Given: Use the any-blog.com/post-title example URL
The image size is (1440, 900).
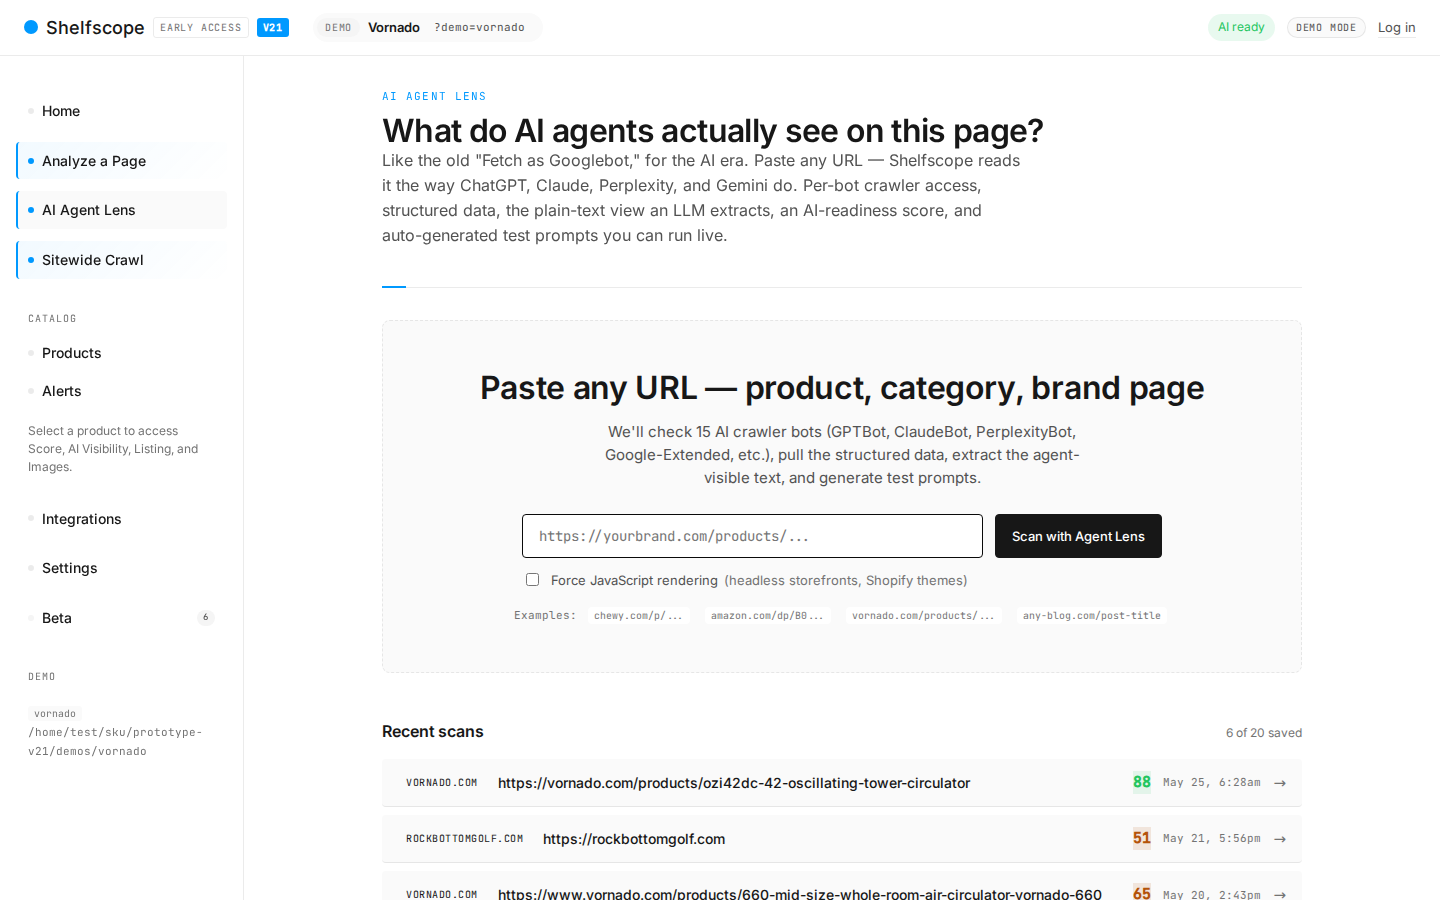Looking at the screenshot, I should click(1092, 616).
